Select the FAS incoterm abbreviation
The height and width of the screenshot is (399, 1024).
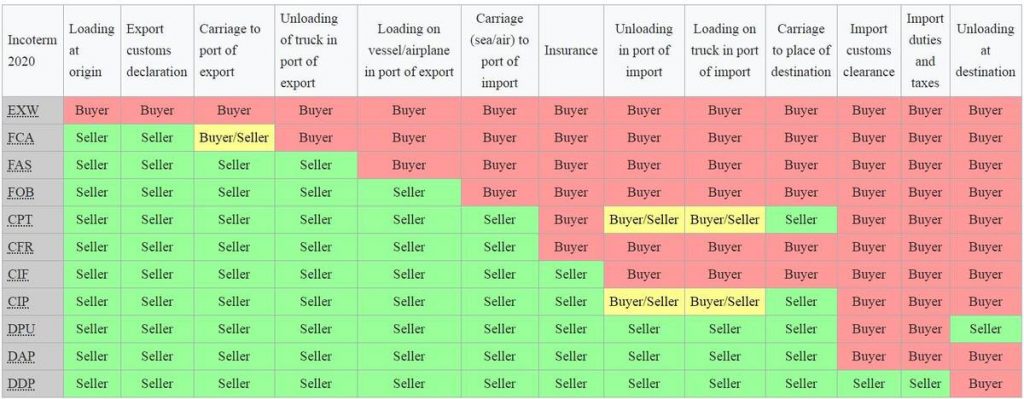pos(21,166)
